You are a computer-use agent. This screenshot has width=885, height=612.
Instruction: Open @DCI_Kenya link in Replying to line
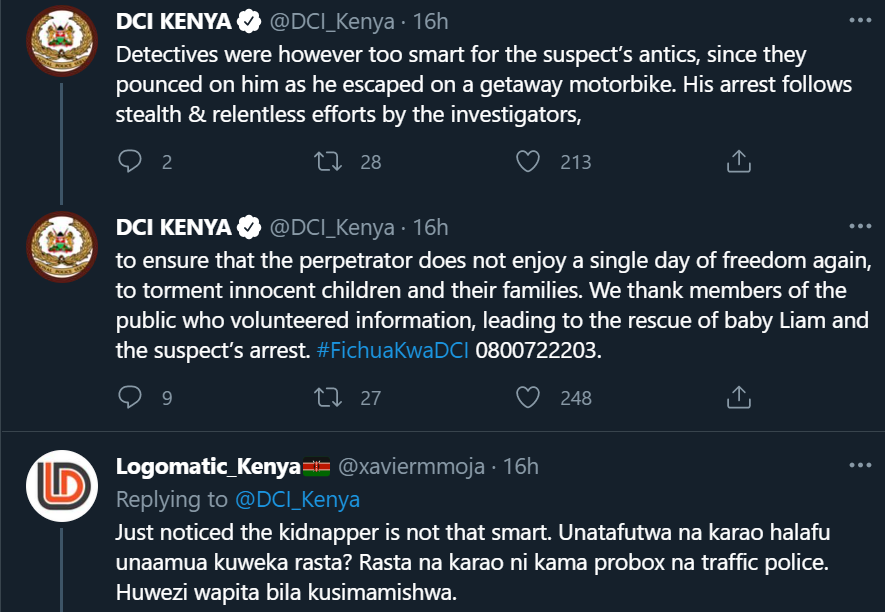coord(297,500)
